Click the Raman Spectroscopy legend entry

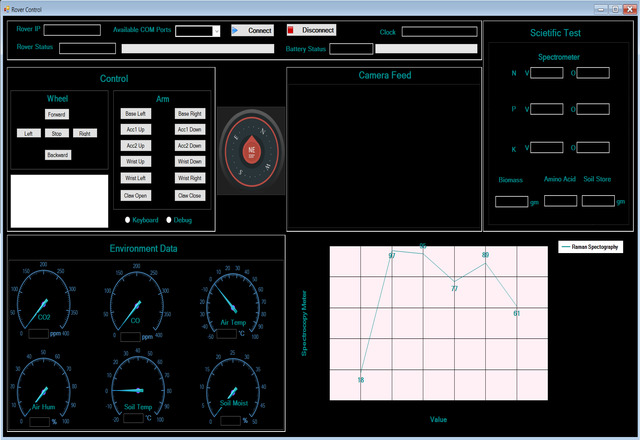click(x=592, y=246)
